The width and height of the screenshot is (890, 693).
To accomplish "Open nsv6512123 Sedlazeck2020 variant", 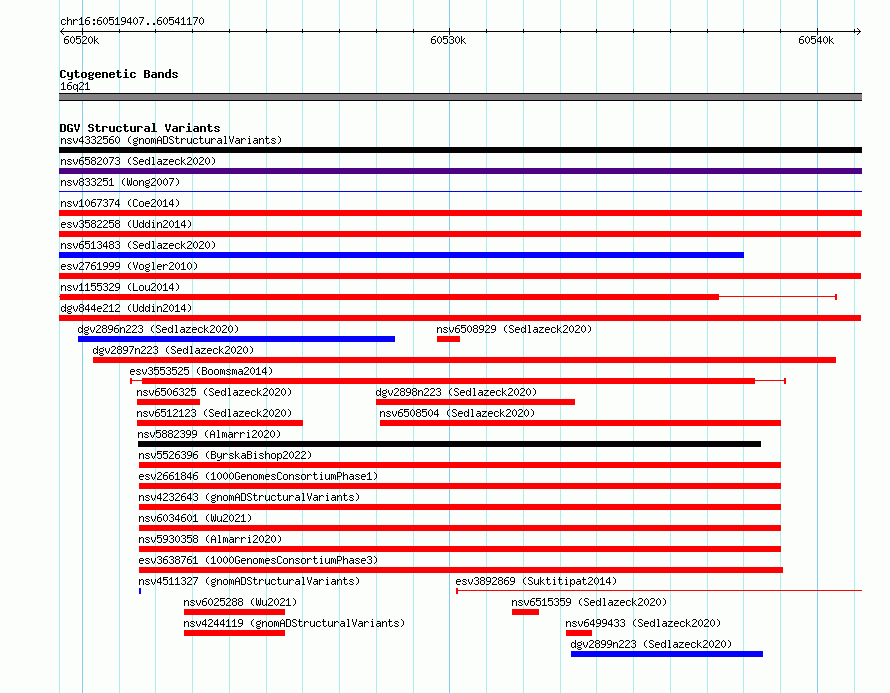I will 214,413.
